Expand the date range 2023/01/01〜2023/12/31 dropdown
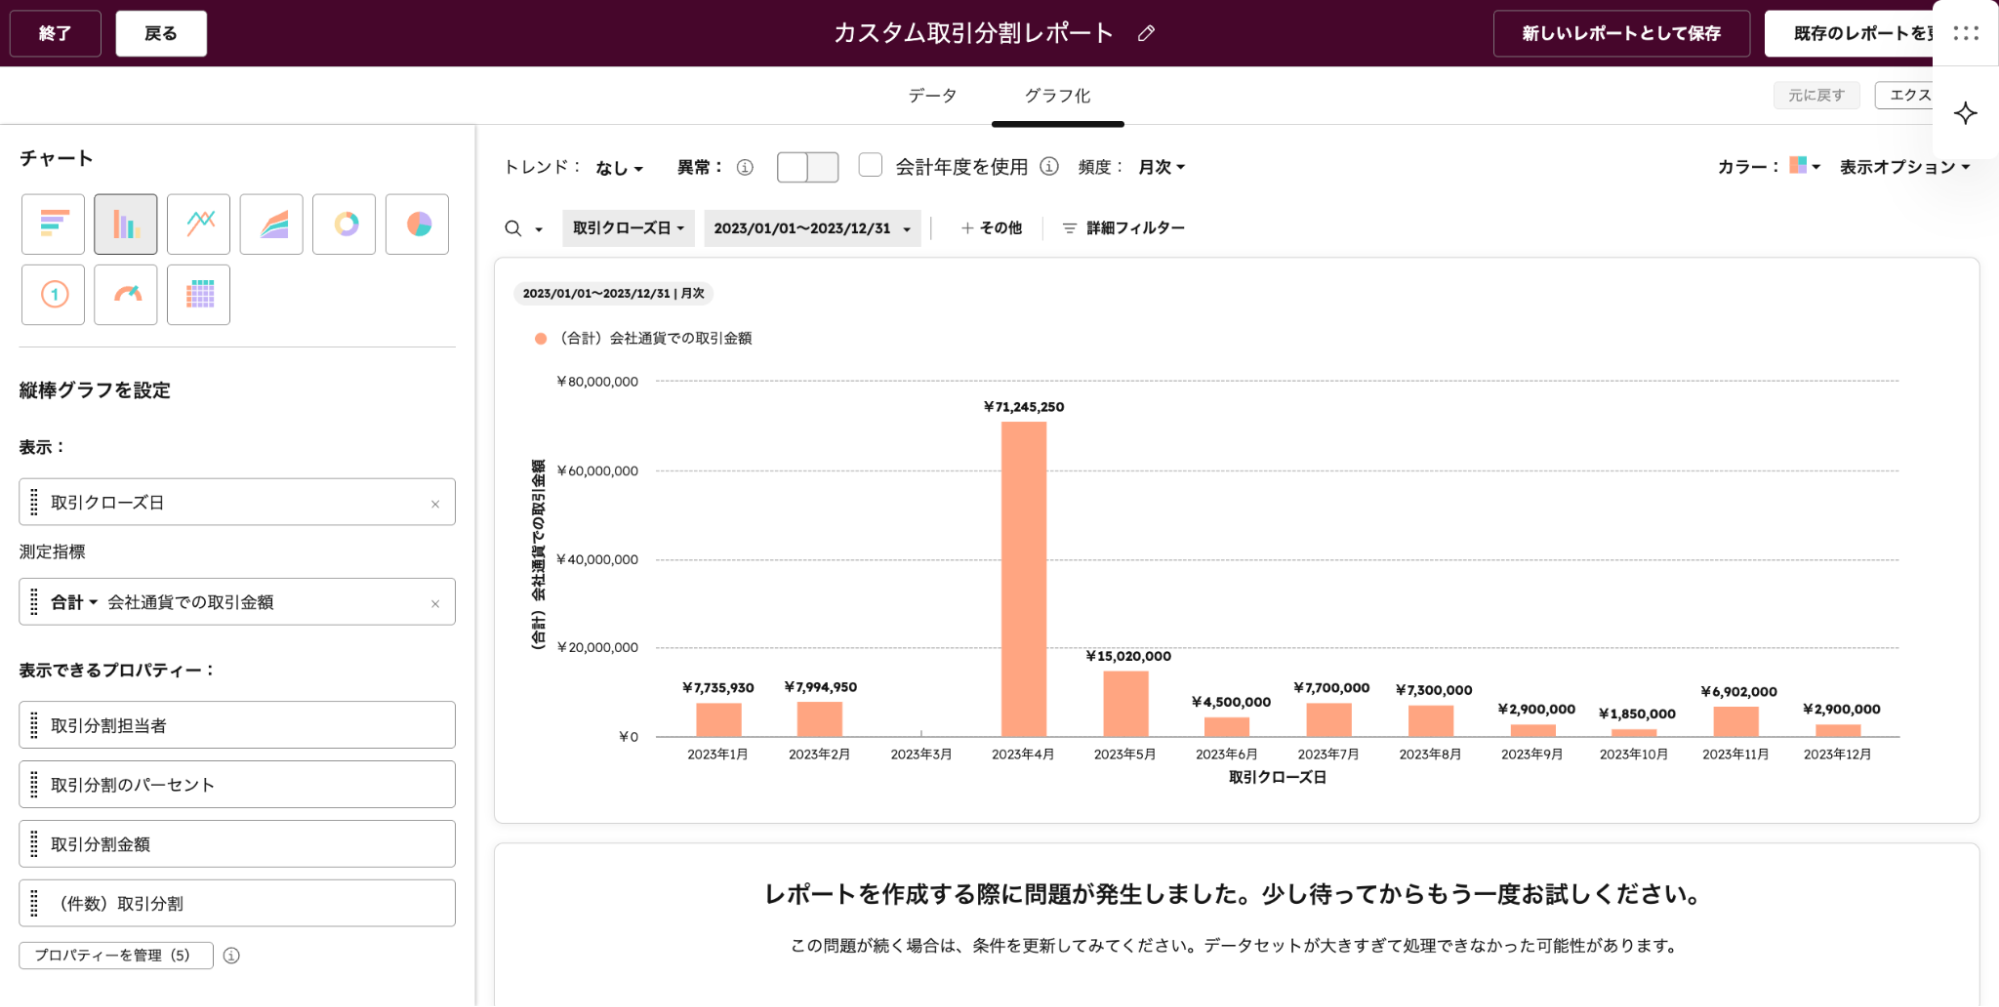The image size is (1999, 1007). (811, 228)
